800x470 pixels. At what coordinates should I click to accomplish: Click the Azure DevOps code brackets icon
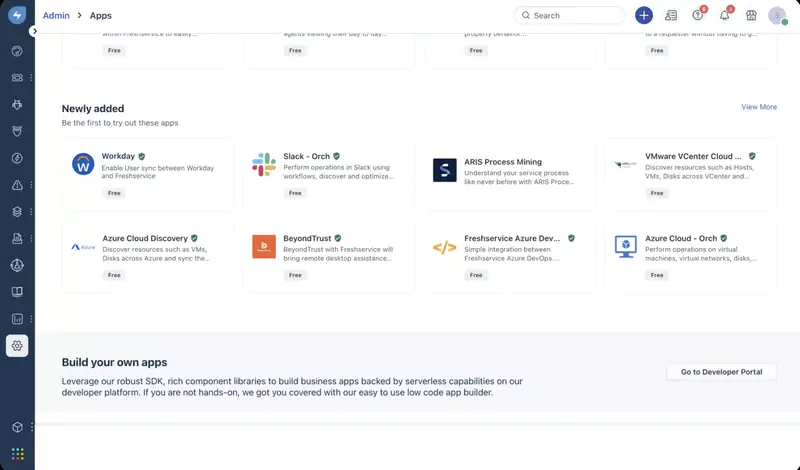(444, 247)
